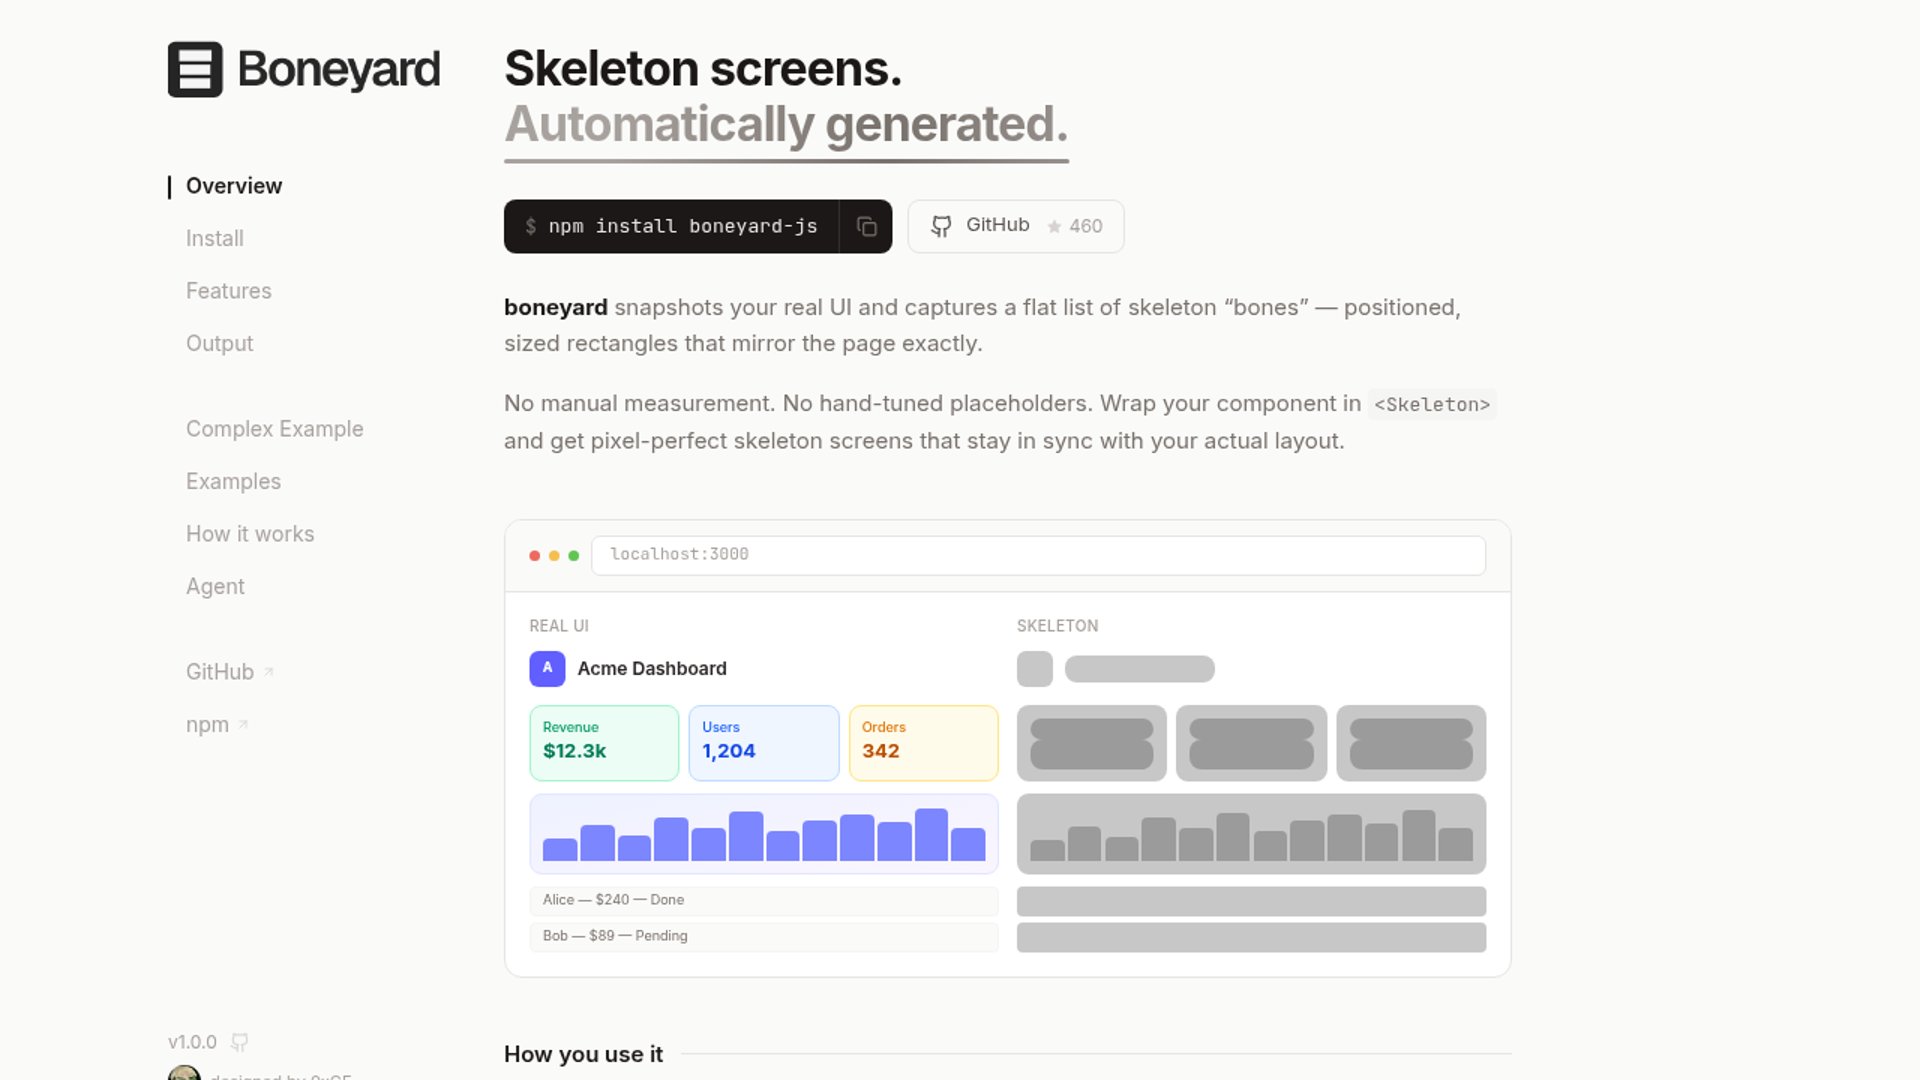Click the Revenue stat card
The height and width of the screenshot is (1080, 1920).
click(x=604, y=743)
